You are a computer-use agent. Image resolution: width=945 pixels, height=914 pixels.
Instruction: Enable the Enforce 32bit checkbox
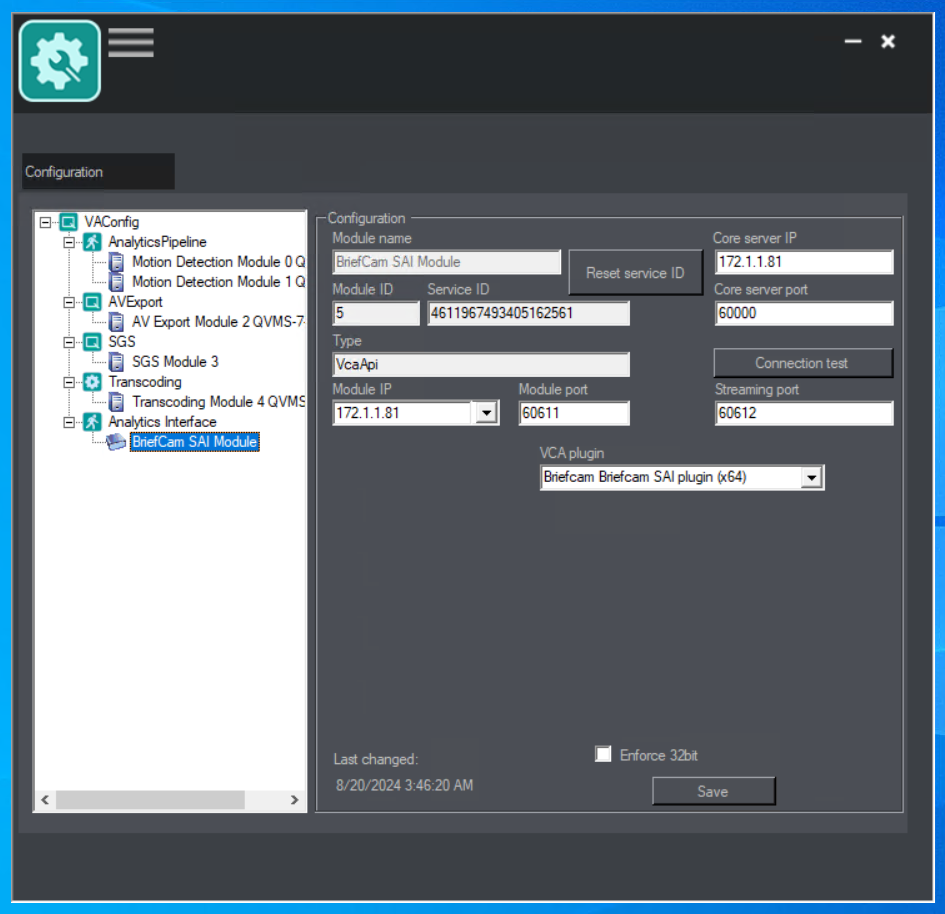tap(603, 754)
